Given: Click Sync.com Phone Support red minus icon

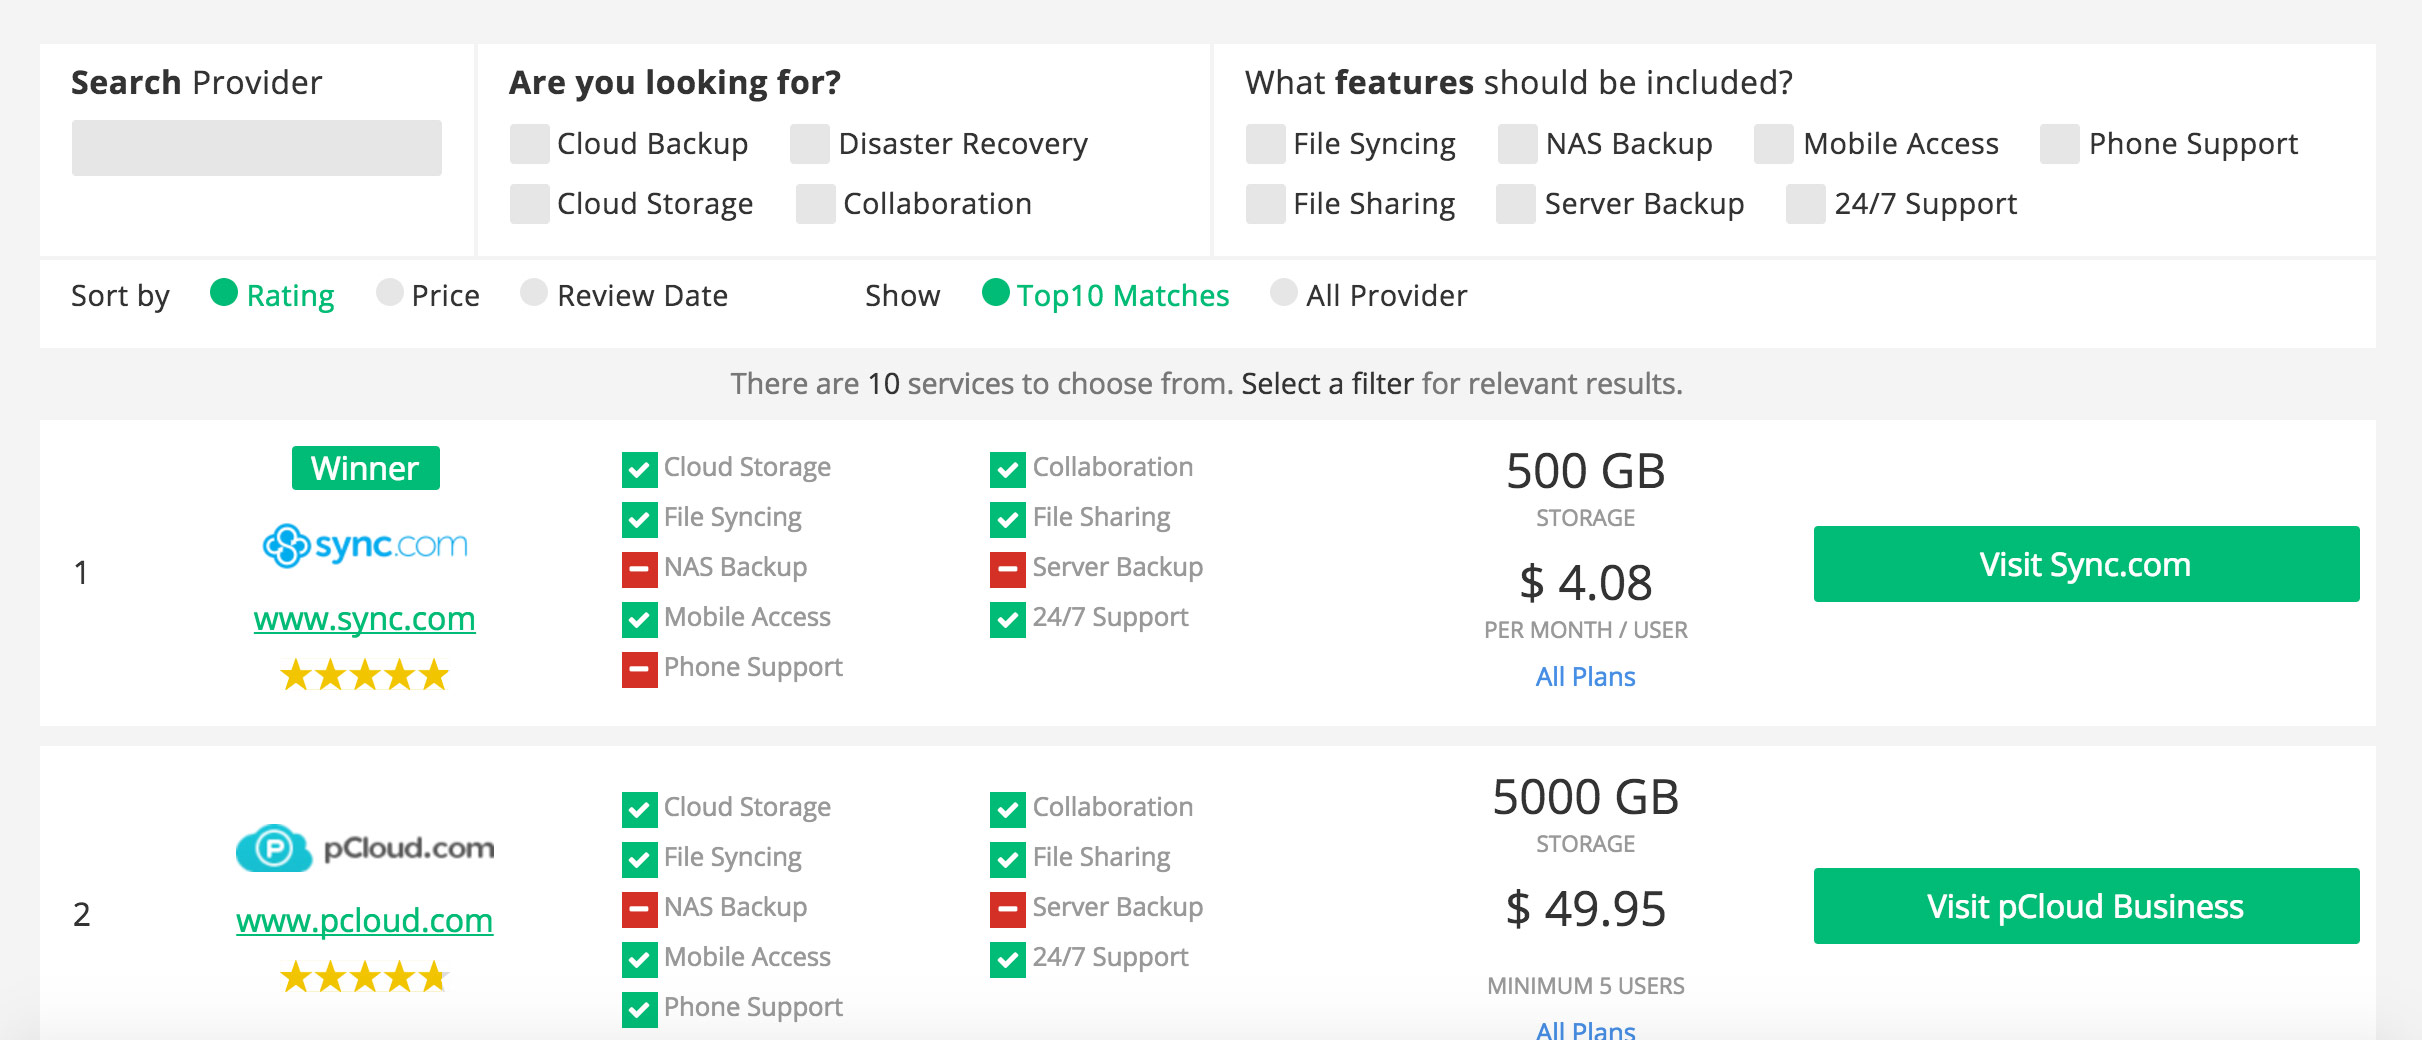Looking at the screenshot, I should pos(639,669).
